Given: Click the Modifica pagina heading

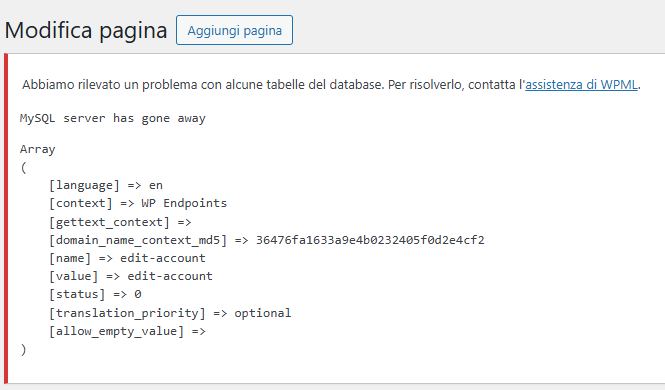Looking at the screenshot, I should 86,31.
